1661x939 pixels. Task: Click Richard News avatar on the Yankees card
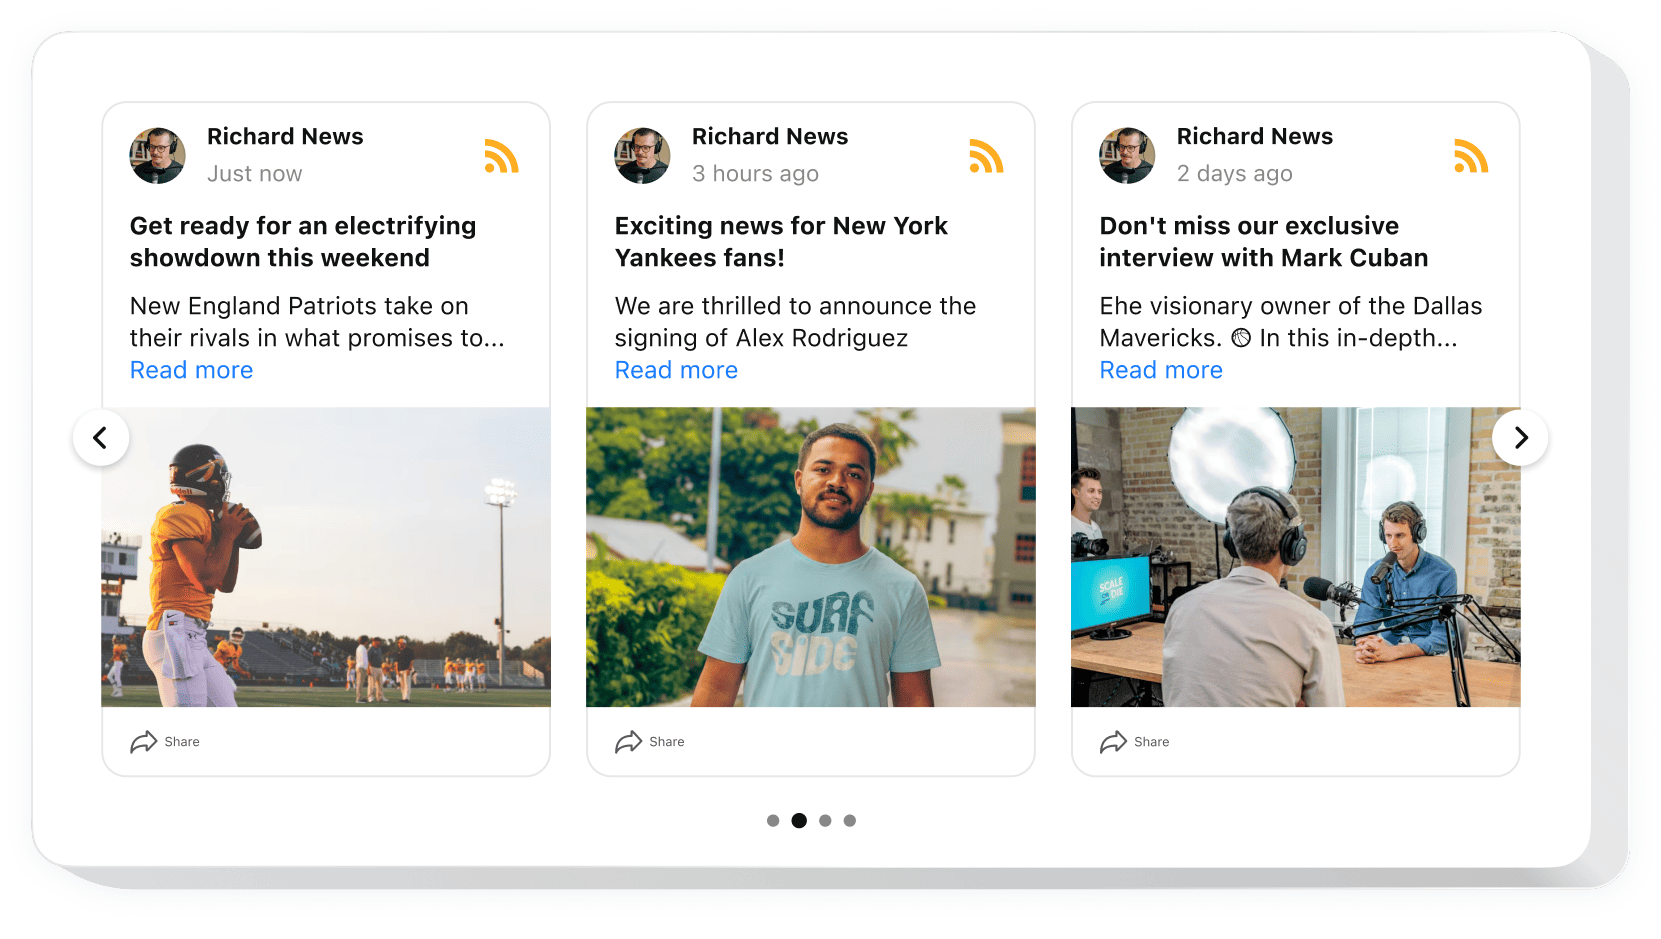click(642, 156)
